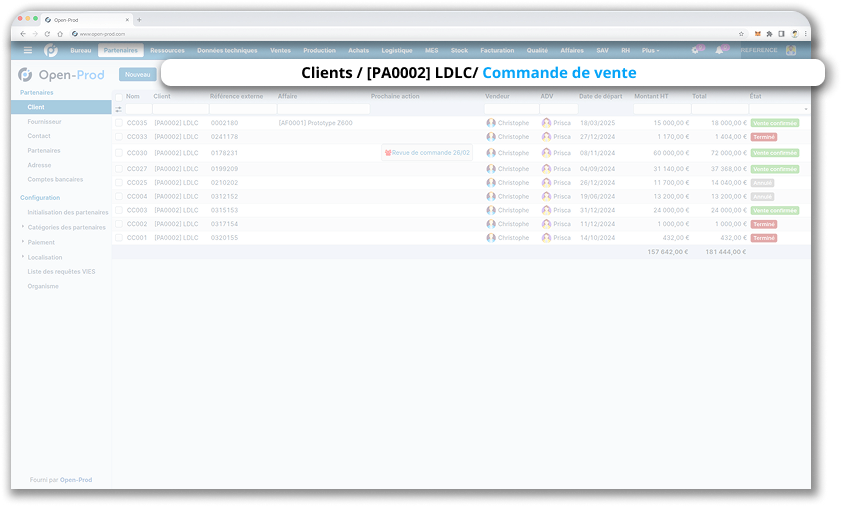Click Prisca's avatar in row CC004
842x506 pixels.
click(x=546, y=197)
